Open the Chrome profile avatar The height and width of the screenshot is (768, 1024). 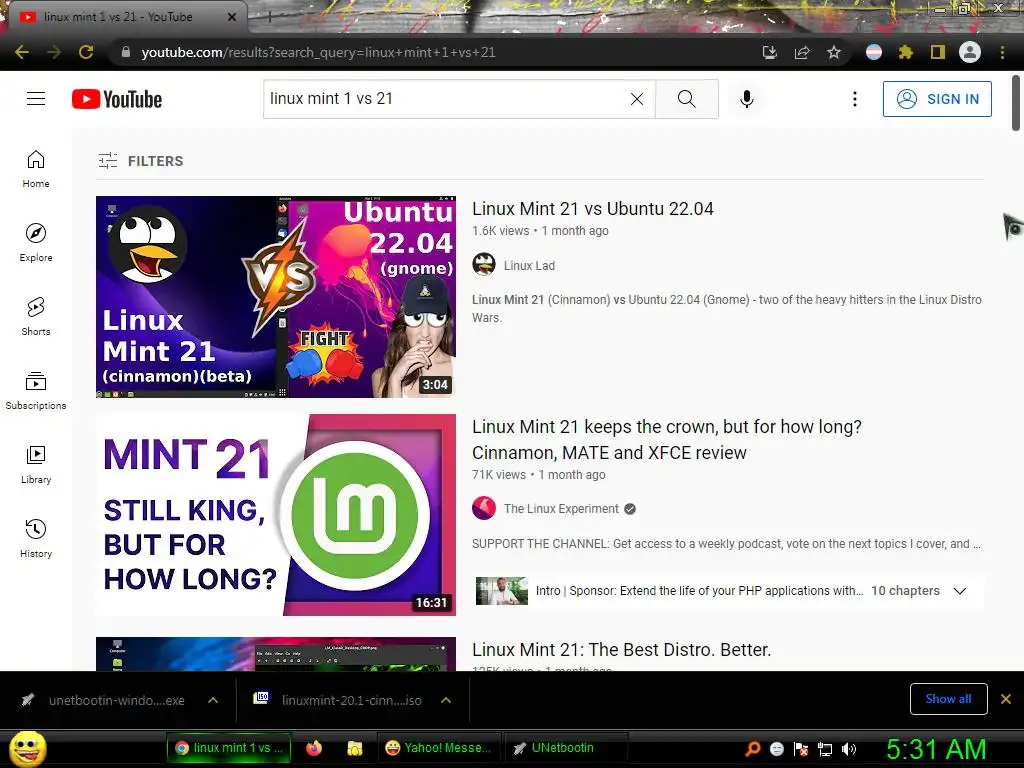970,52
